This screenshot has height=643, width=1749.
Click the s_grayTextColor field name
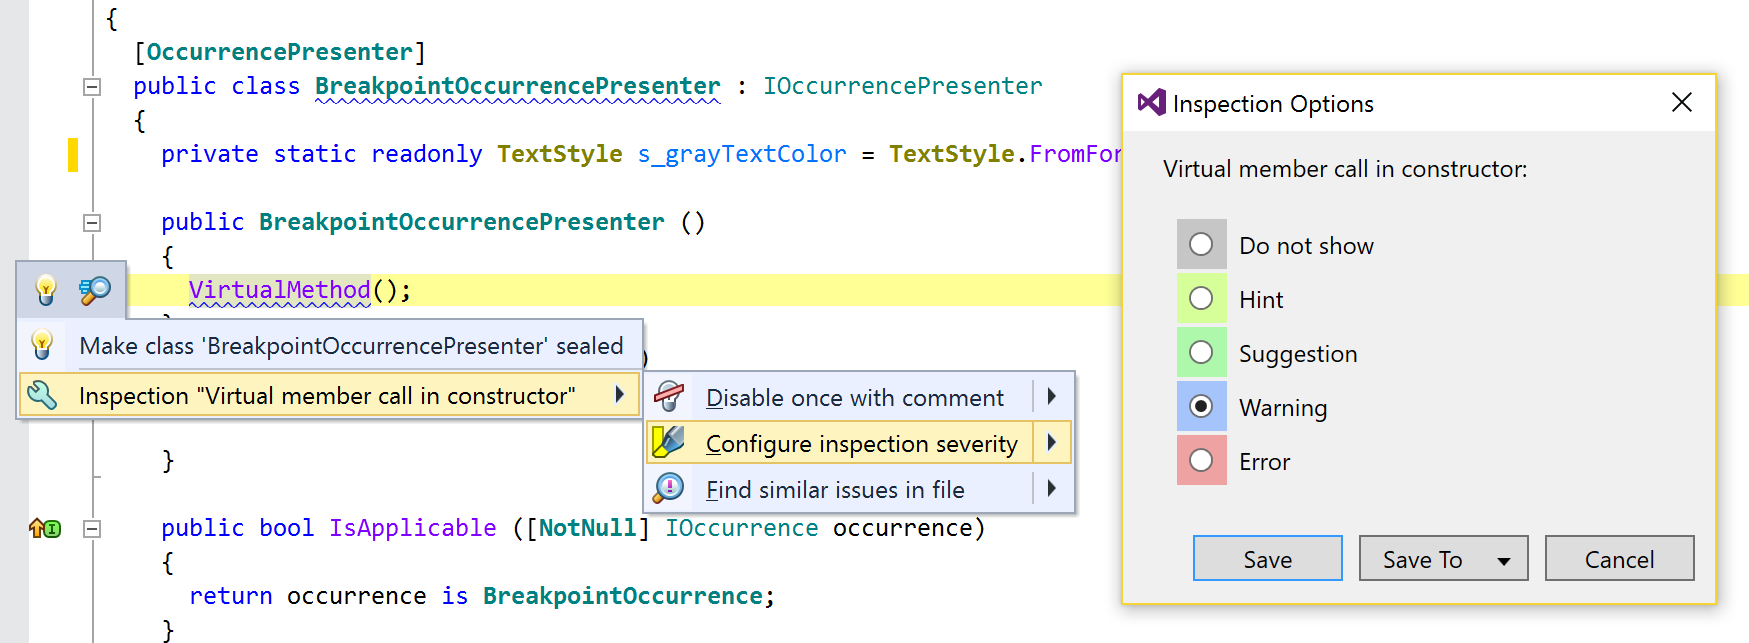[742, 154]
